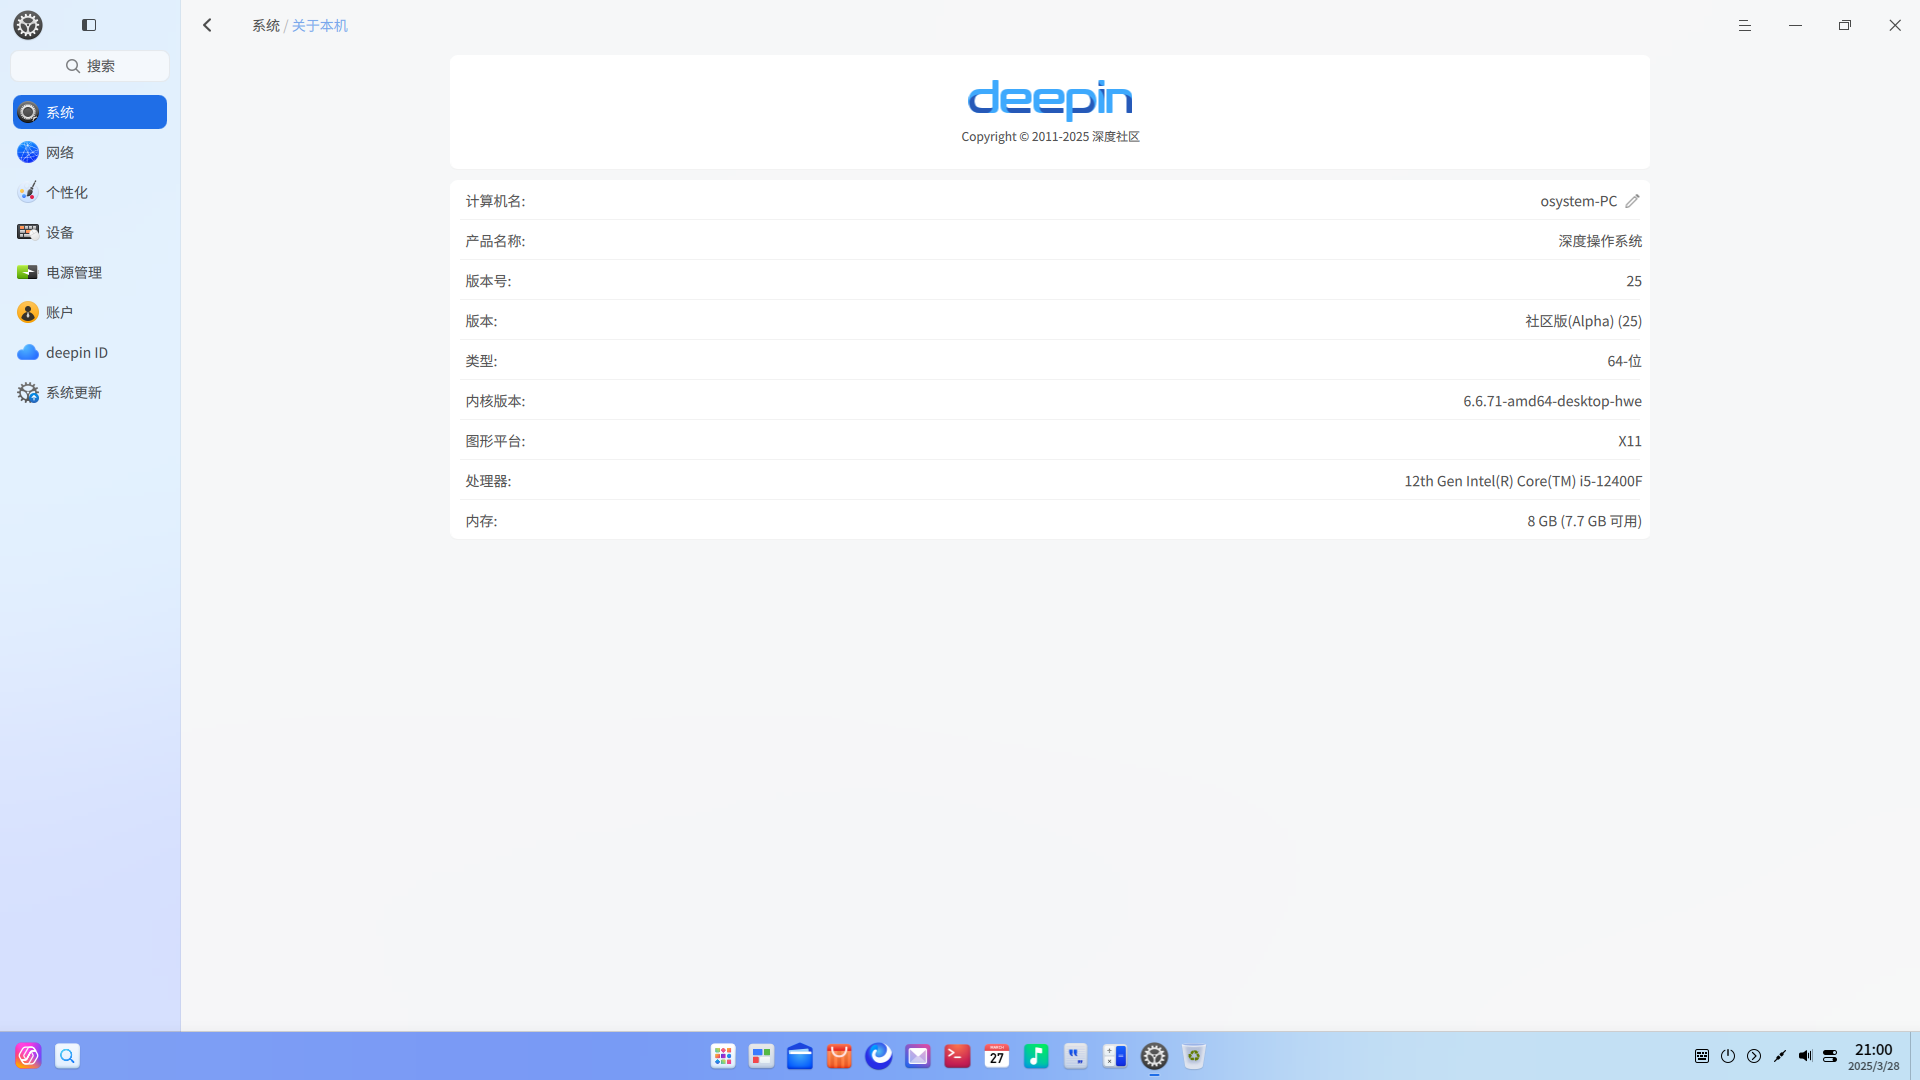
Task: Open 电源管理 settings
Action: (x=90, y=272)
